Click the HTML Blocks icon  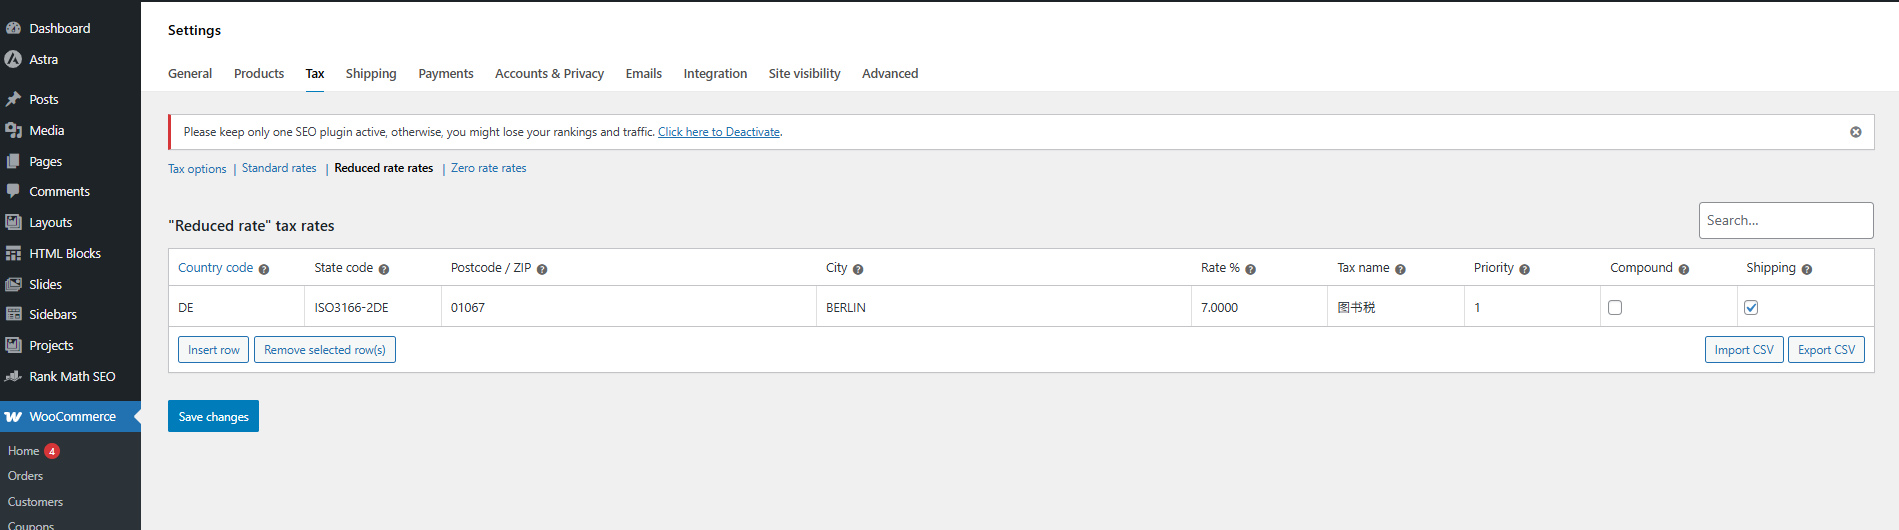(13, 253)
